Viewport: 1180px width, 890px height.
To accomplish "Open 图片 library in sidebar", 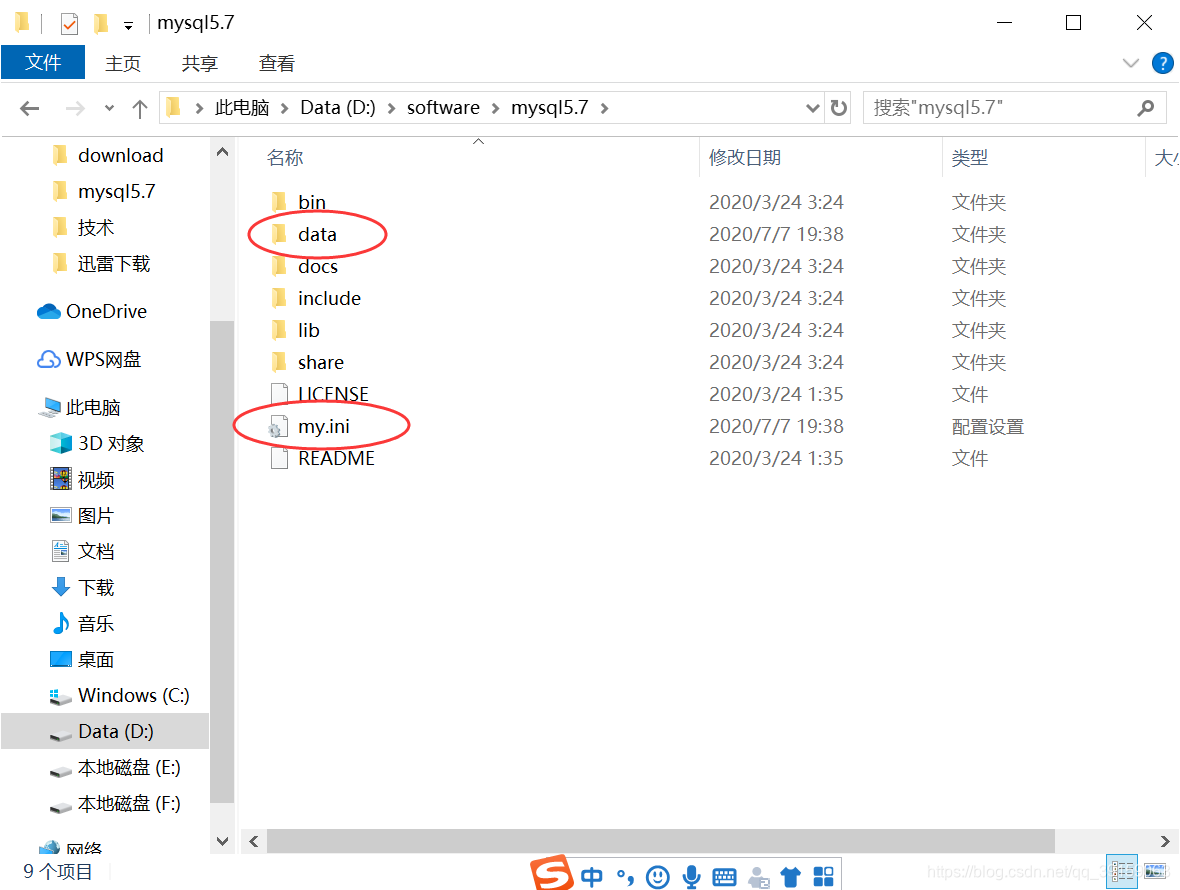I will click(96, 515).
